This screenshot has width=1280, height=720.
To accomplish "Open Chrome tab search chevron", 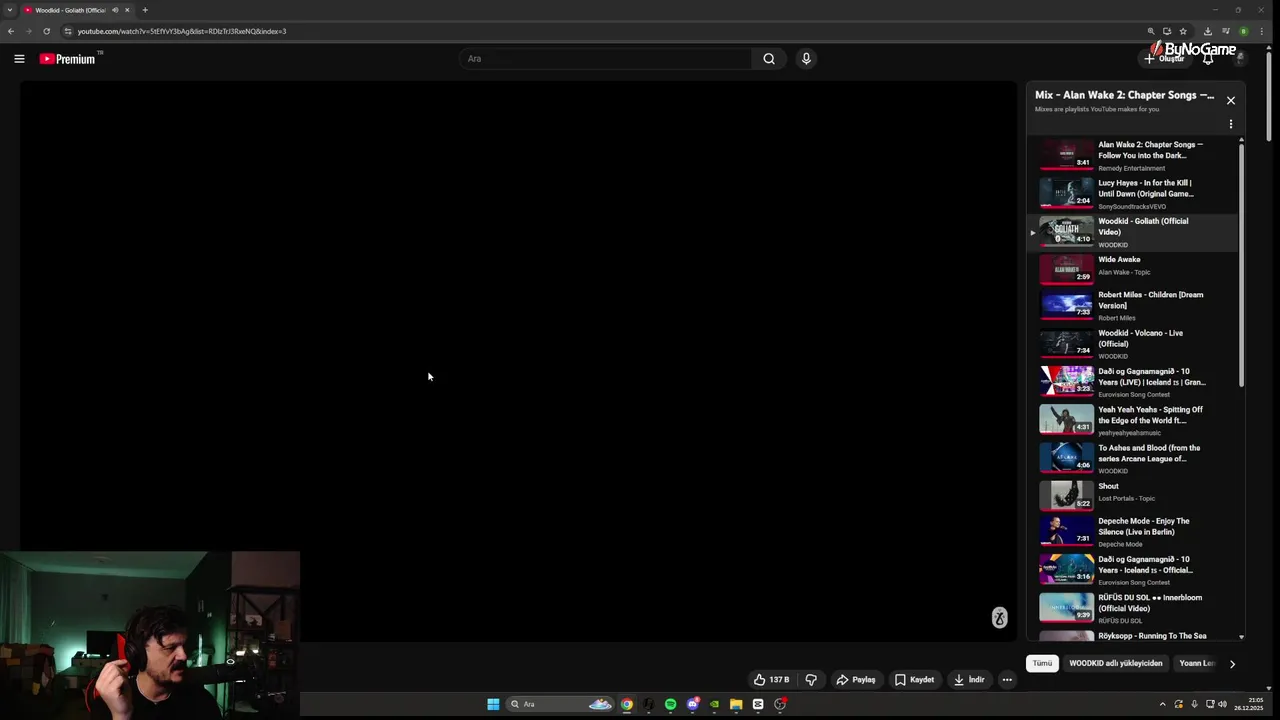I will pyautogui.click(x=10, y=10).
